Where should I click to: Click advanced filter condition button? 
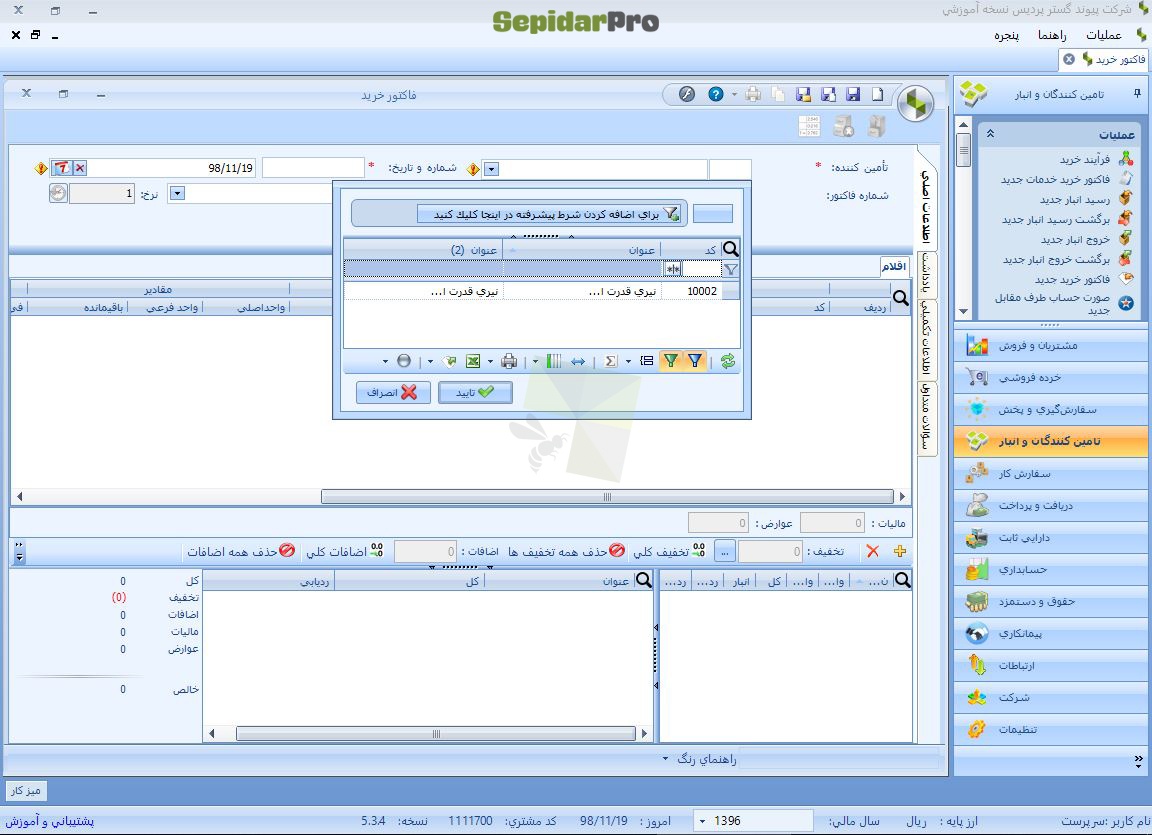[x=549, y=214]
